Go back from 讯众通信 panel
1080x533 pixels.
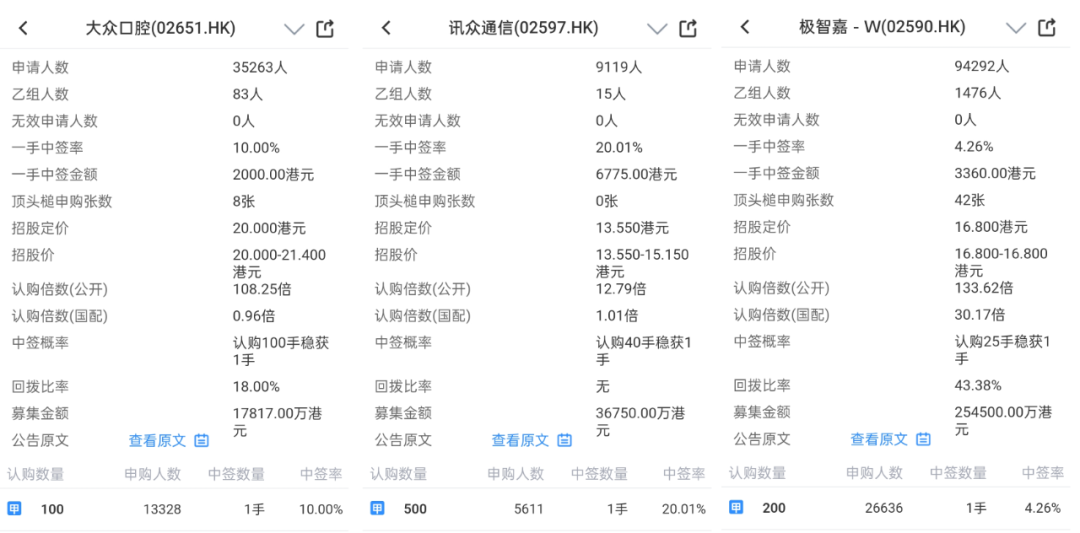[386, 28]
